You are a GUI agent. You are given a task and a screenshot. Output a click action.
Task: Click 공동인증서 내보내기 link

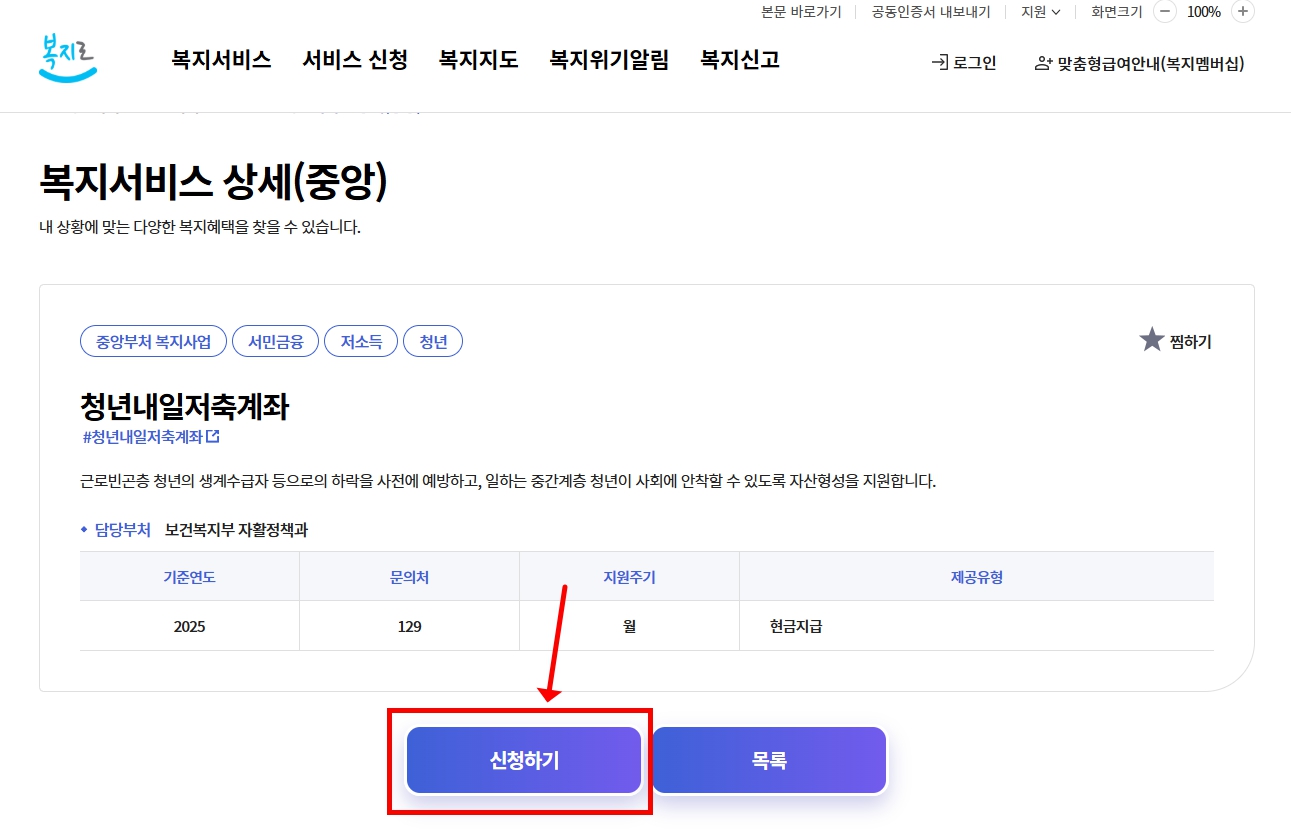[930, 12]
